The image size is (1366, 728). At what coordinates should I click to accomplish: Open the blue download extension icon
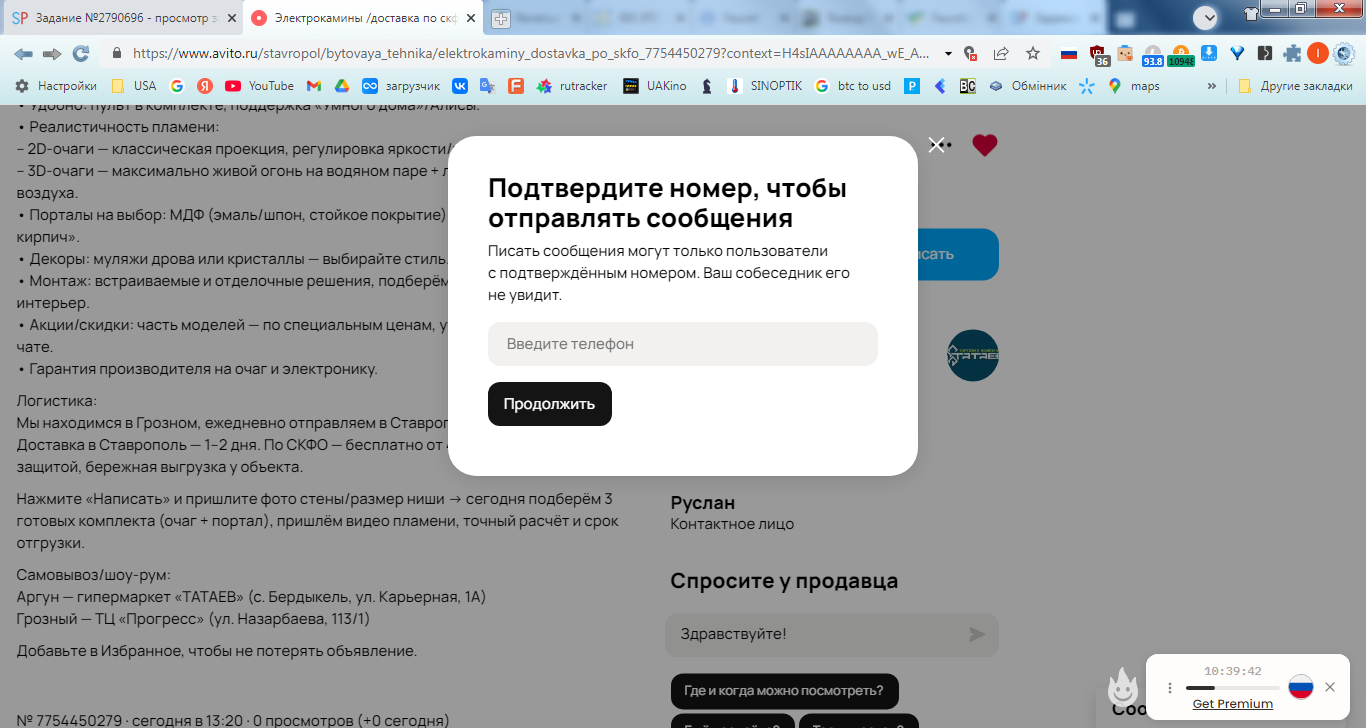tap(1209, 53)
